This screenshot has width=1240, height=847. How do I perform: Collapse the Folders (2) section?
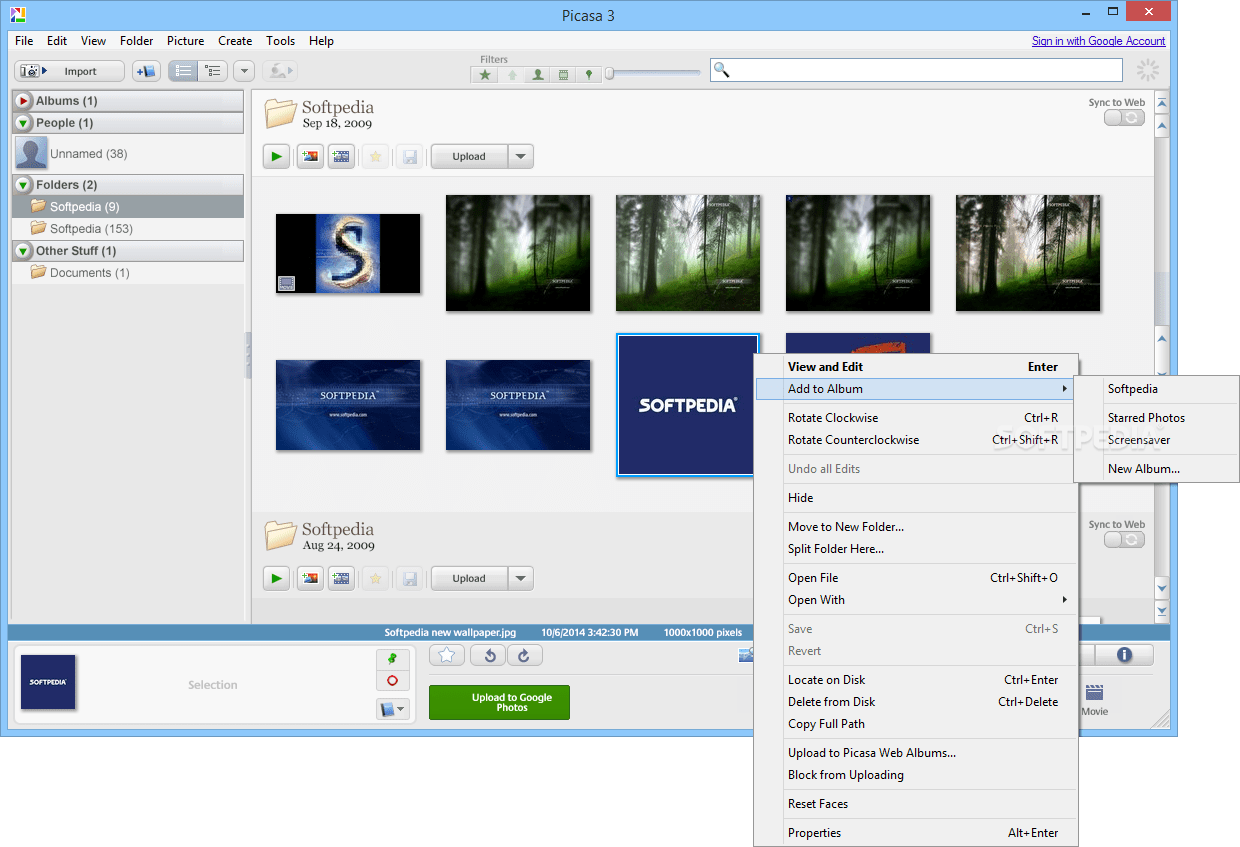click(22, 184)
